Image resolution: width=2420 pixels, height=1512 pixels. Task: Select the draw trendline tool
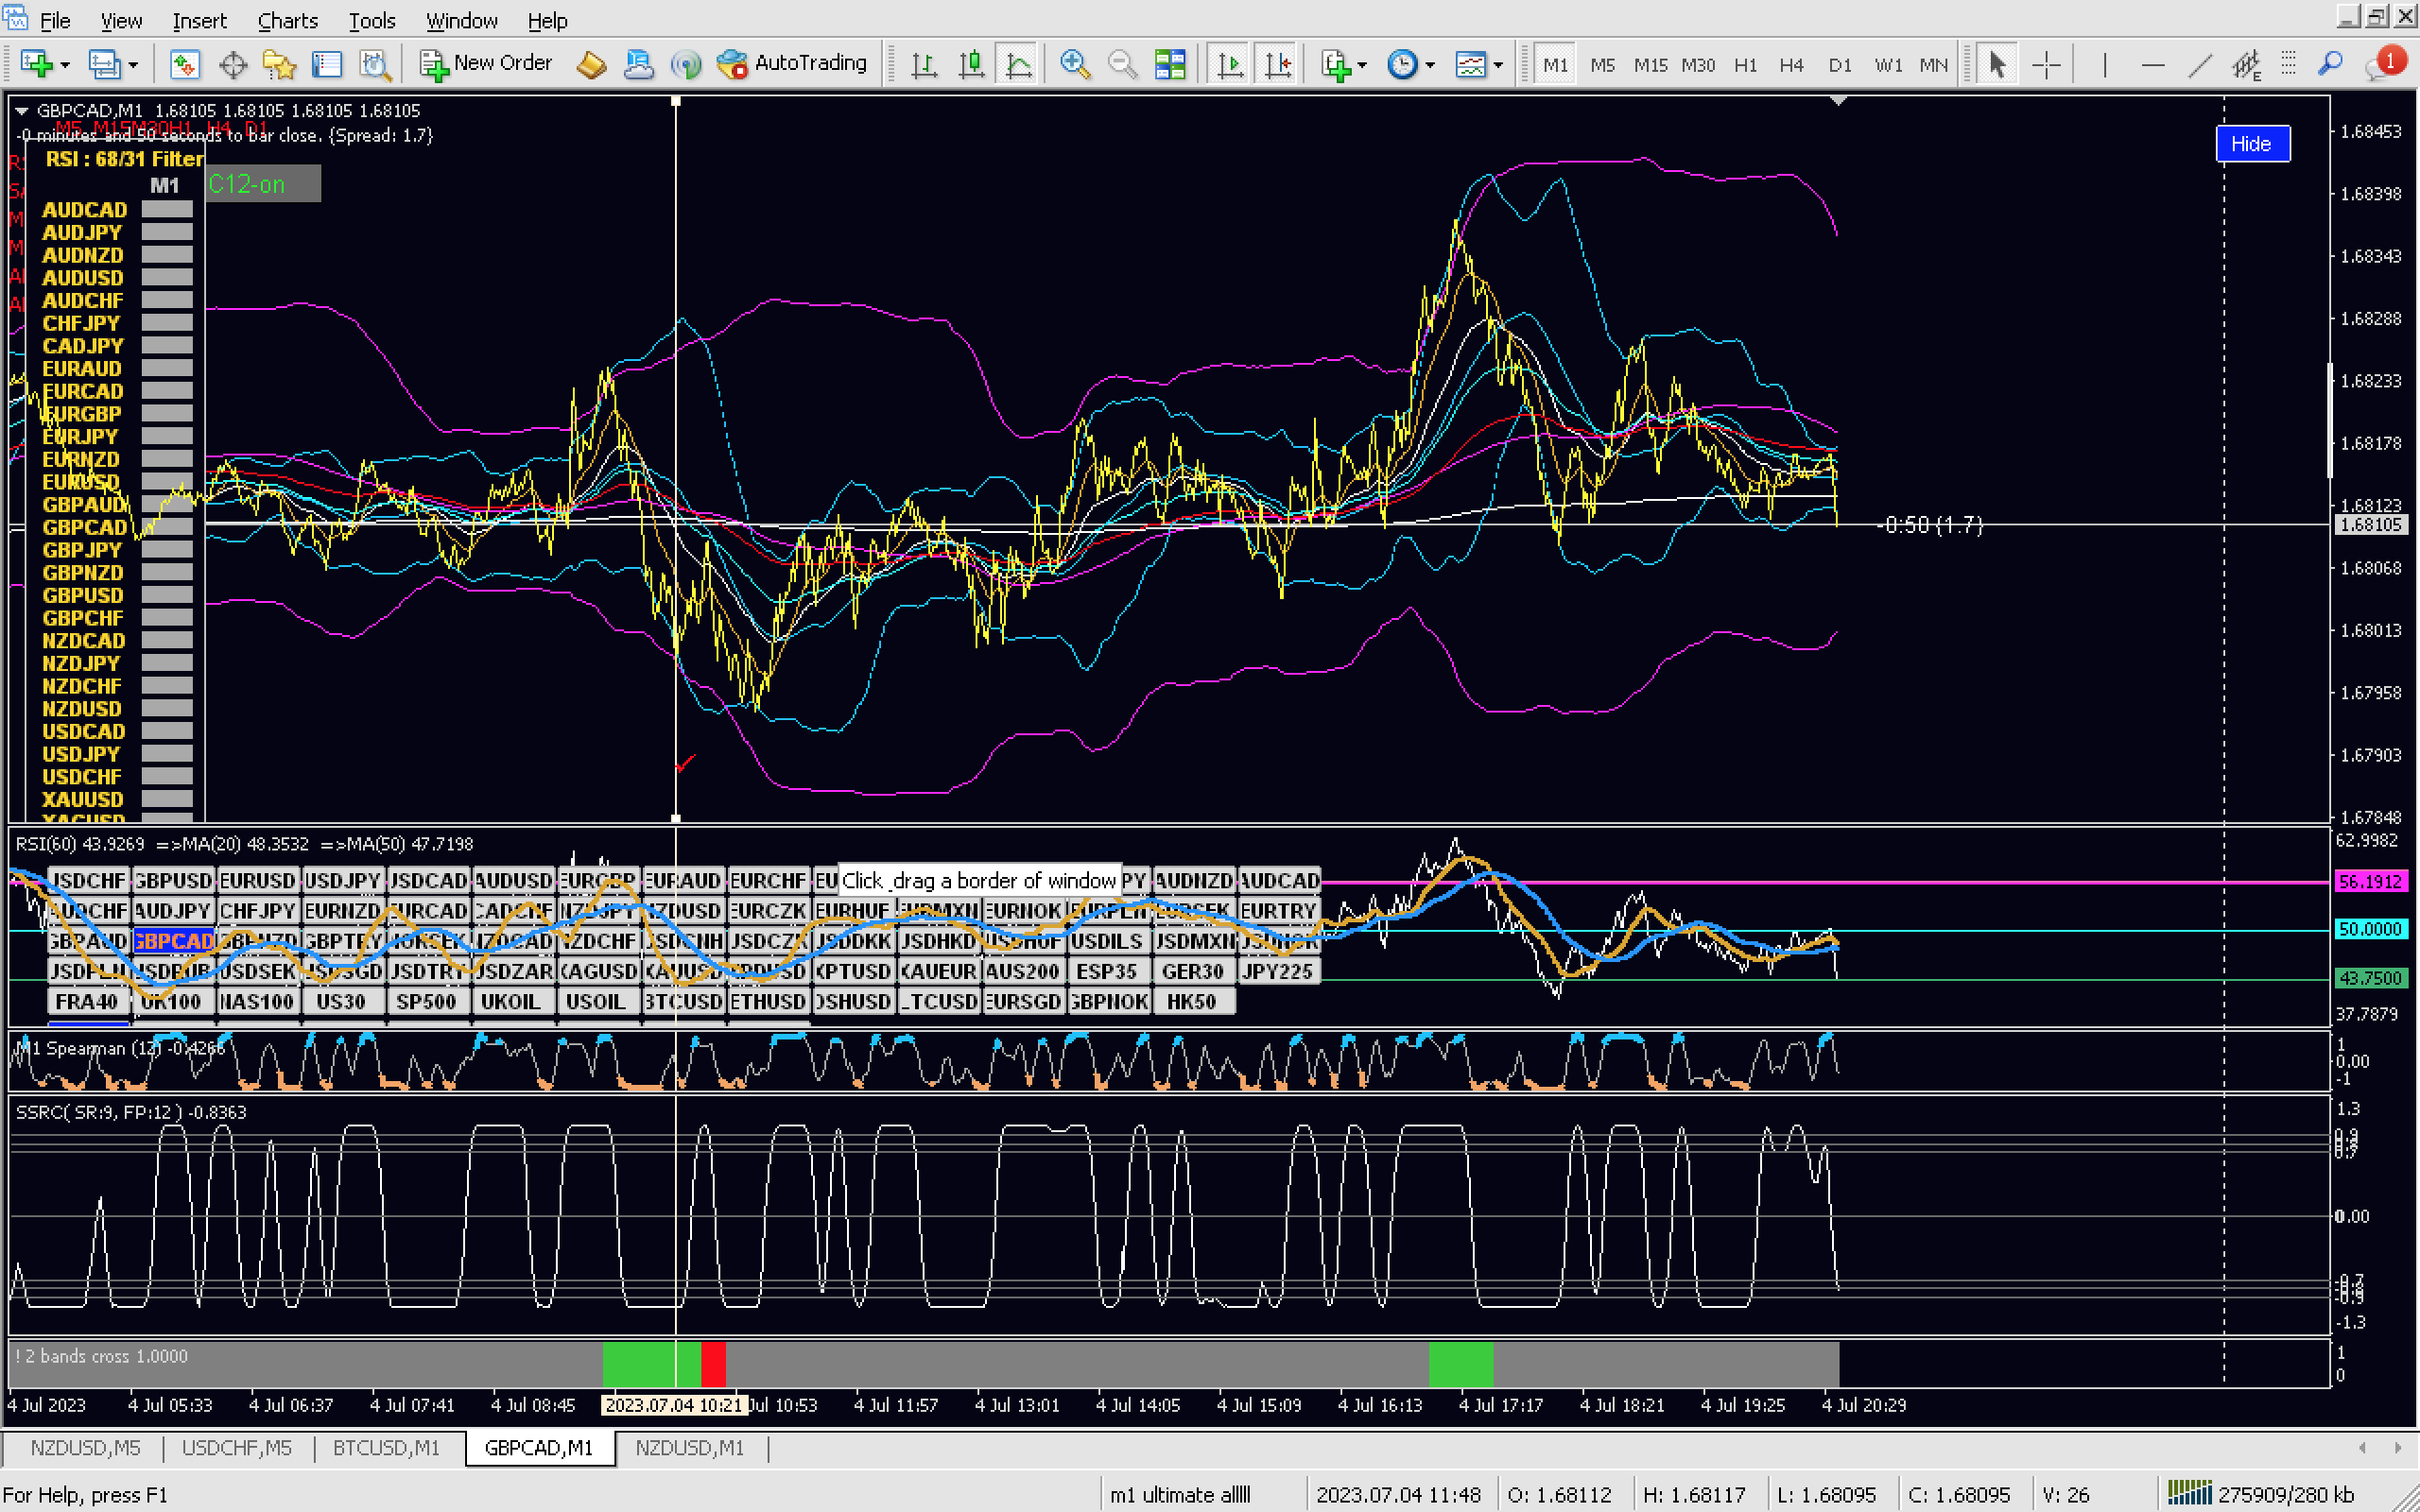(2199, 64)
